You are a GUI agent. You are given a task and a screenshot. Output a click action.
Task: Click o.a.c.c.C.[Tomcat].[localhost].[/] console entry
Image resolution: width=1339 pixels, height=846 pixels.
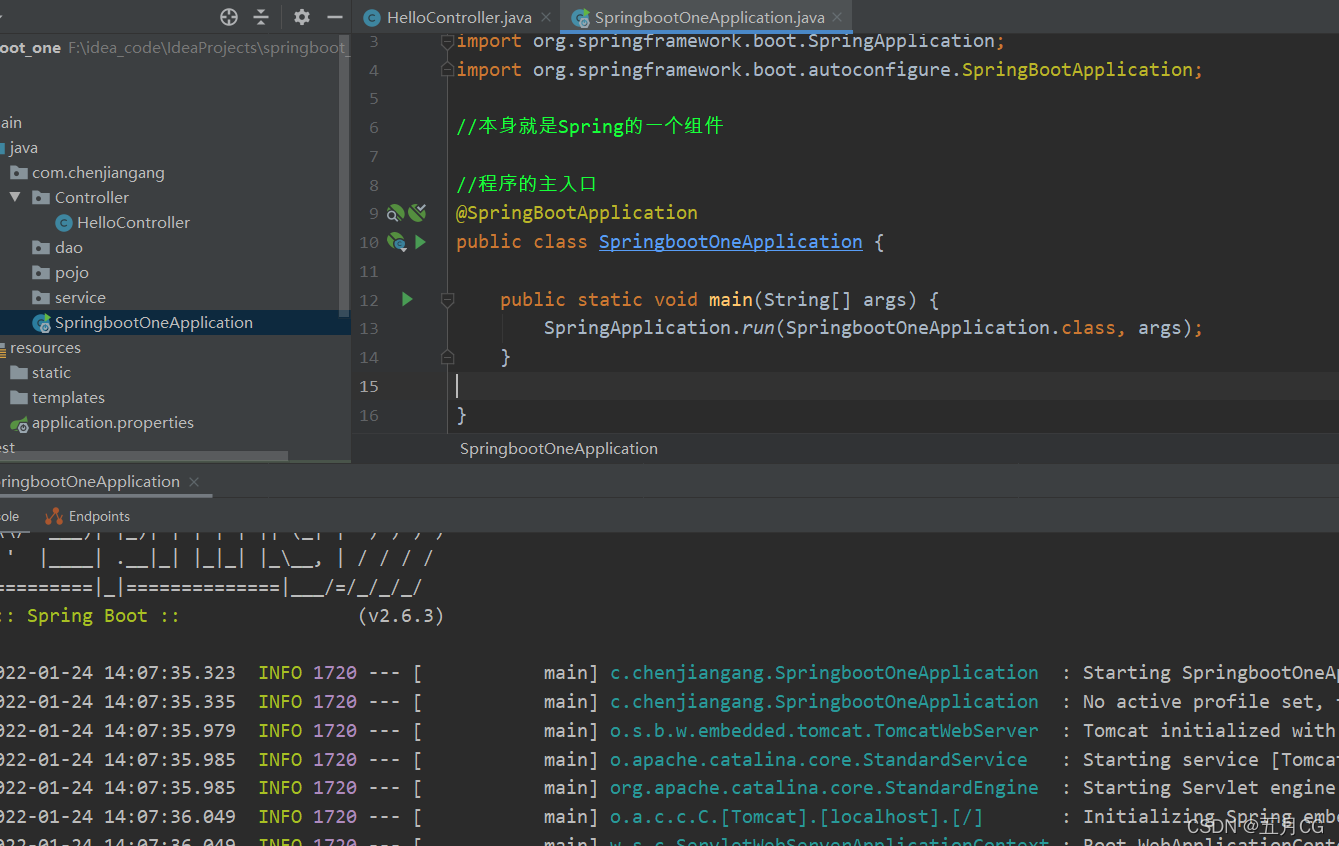797,817
